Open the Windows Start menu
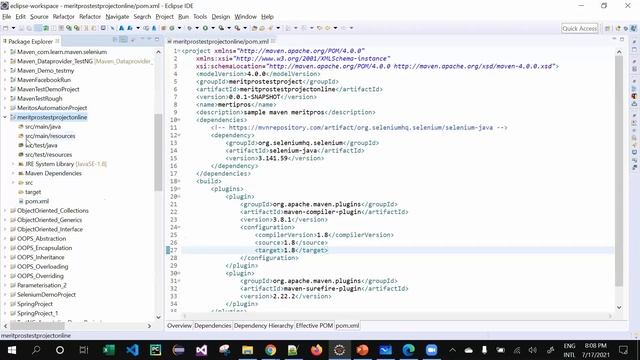 [11, 350]
